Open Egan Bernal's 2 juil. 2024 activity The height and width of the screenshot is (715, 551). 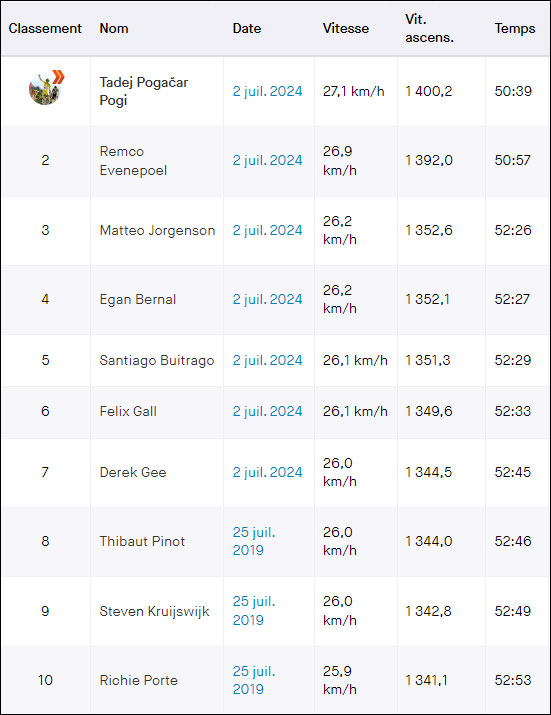tap(267, 299)
